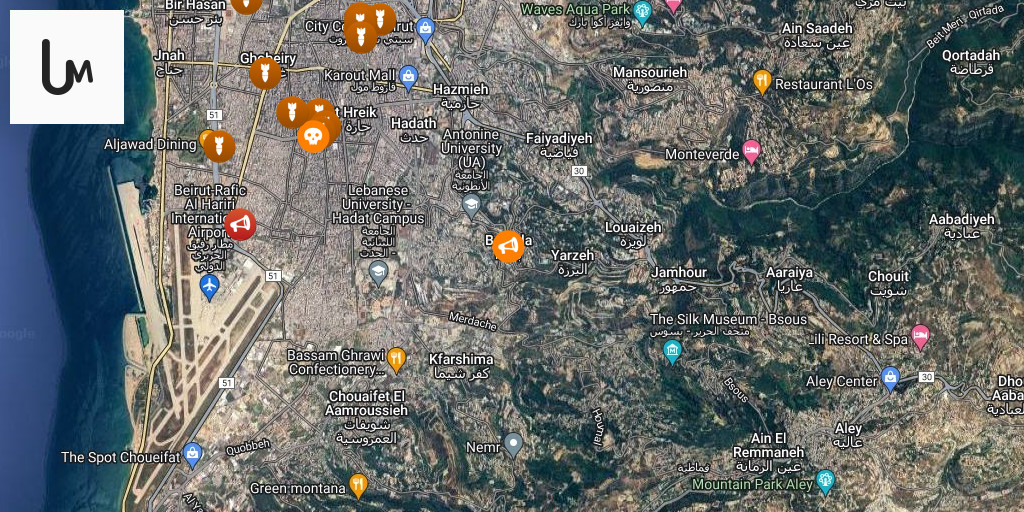Click the Waves Aqua Park pin
1024x512 pixels.
tap(643, 12)
